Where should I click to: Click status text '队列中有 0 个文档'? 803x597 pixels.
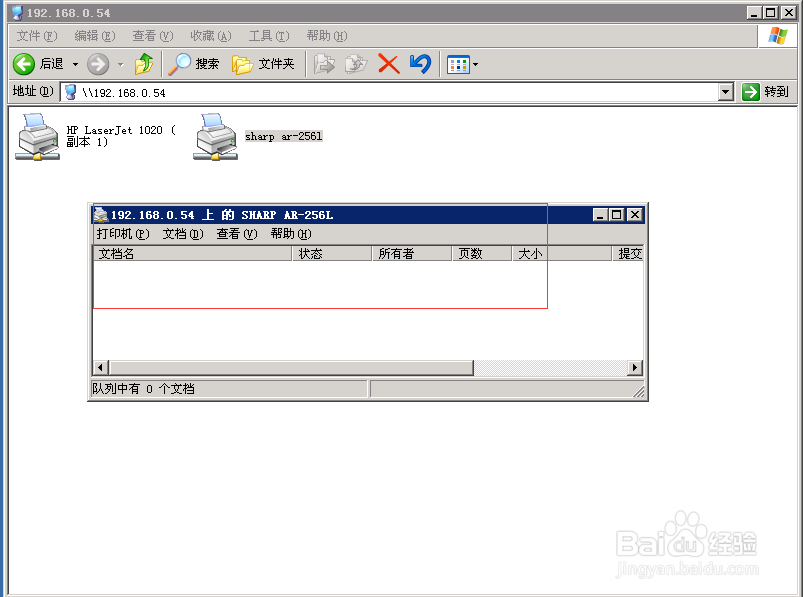point(143,389)
